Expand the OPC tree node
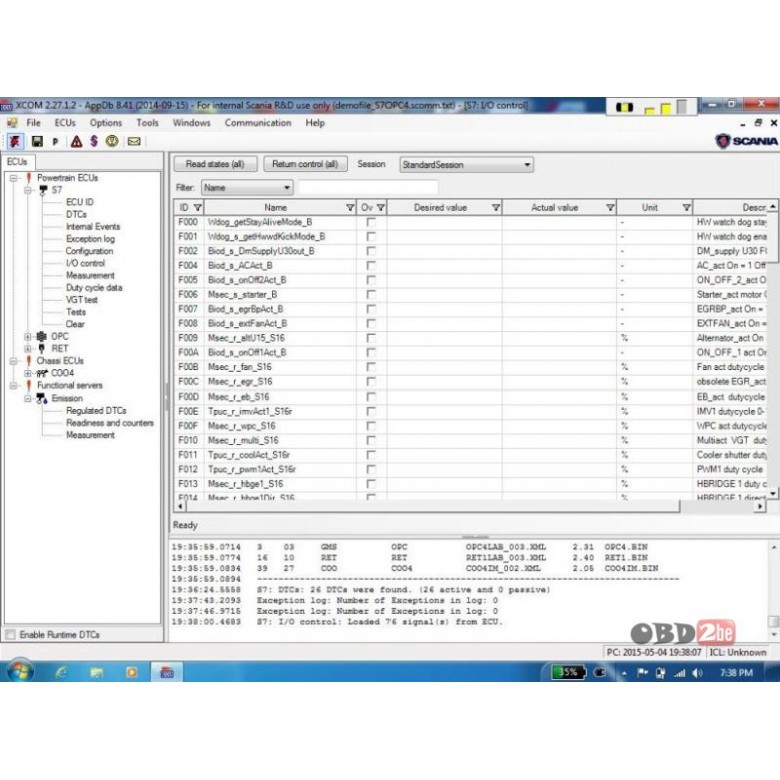This screenshot has height=780, width=780. [x=28, y=337]
